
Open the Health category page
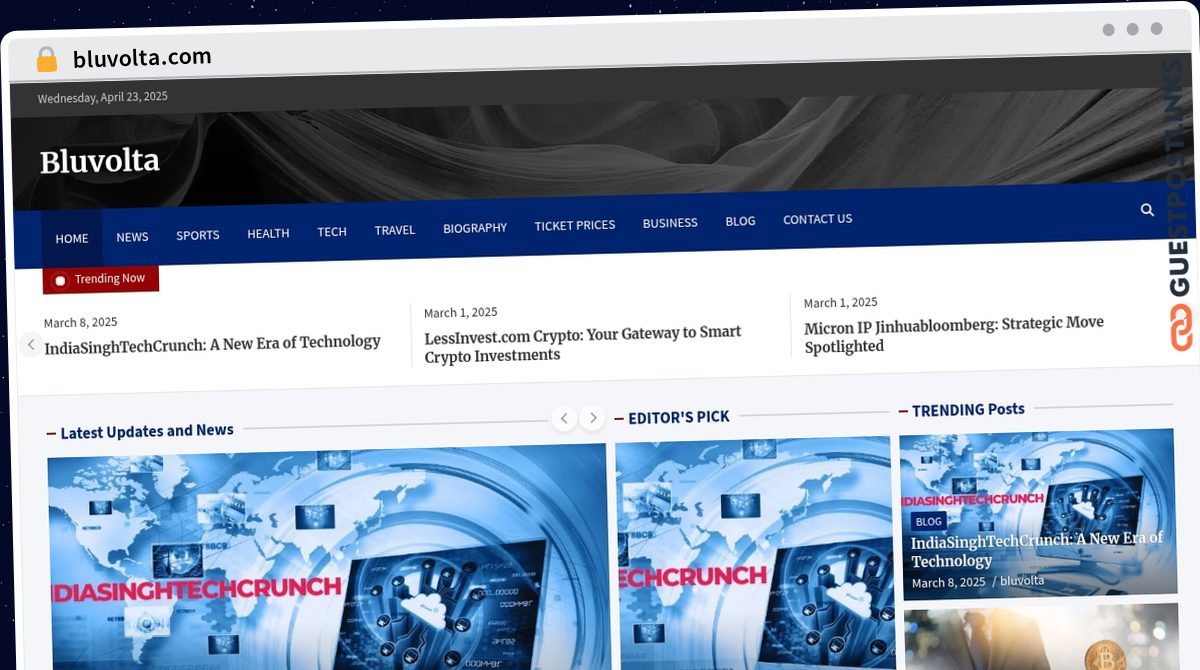tap(268, 233)
